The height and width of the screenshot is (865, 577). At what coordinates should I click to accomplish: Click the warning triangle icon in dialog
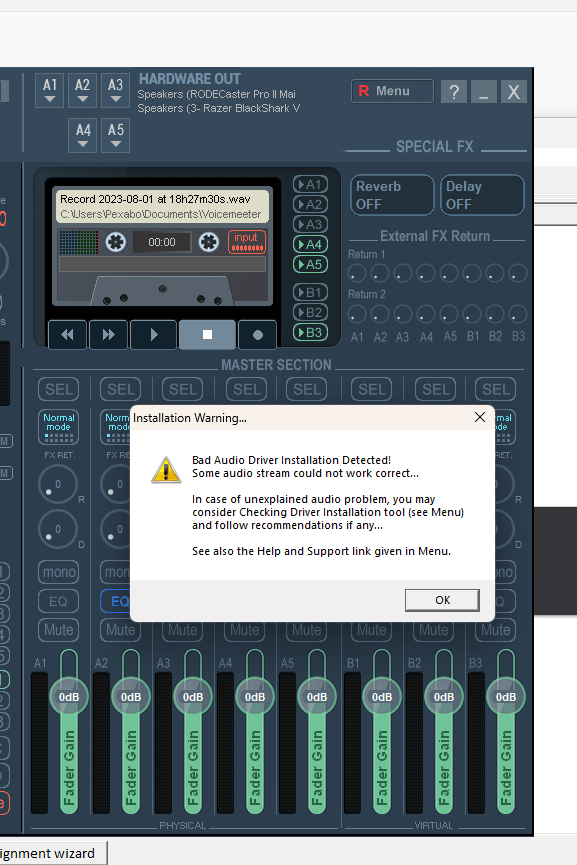click(166, 470)
